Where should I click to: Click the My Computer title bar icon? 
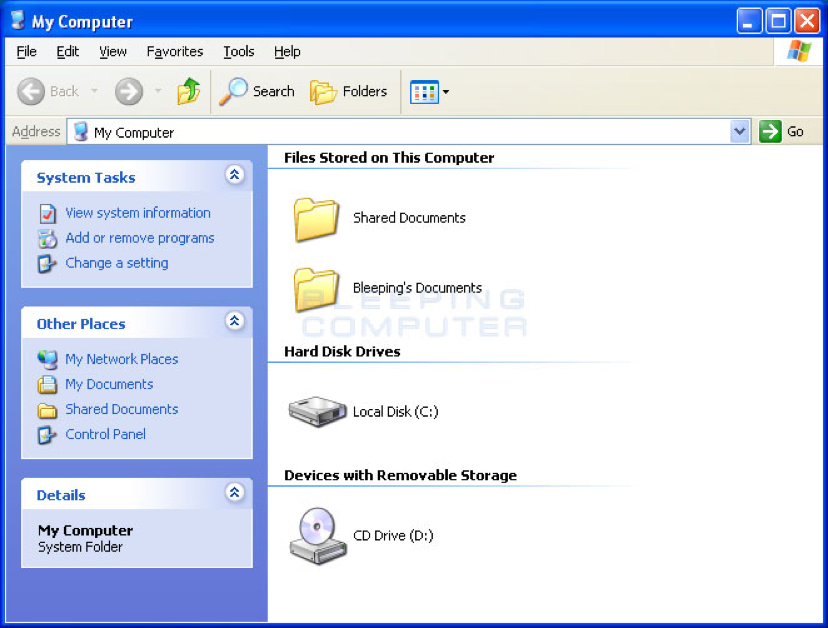[18, 20]
